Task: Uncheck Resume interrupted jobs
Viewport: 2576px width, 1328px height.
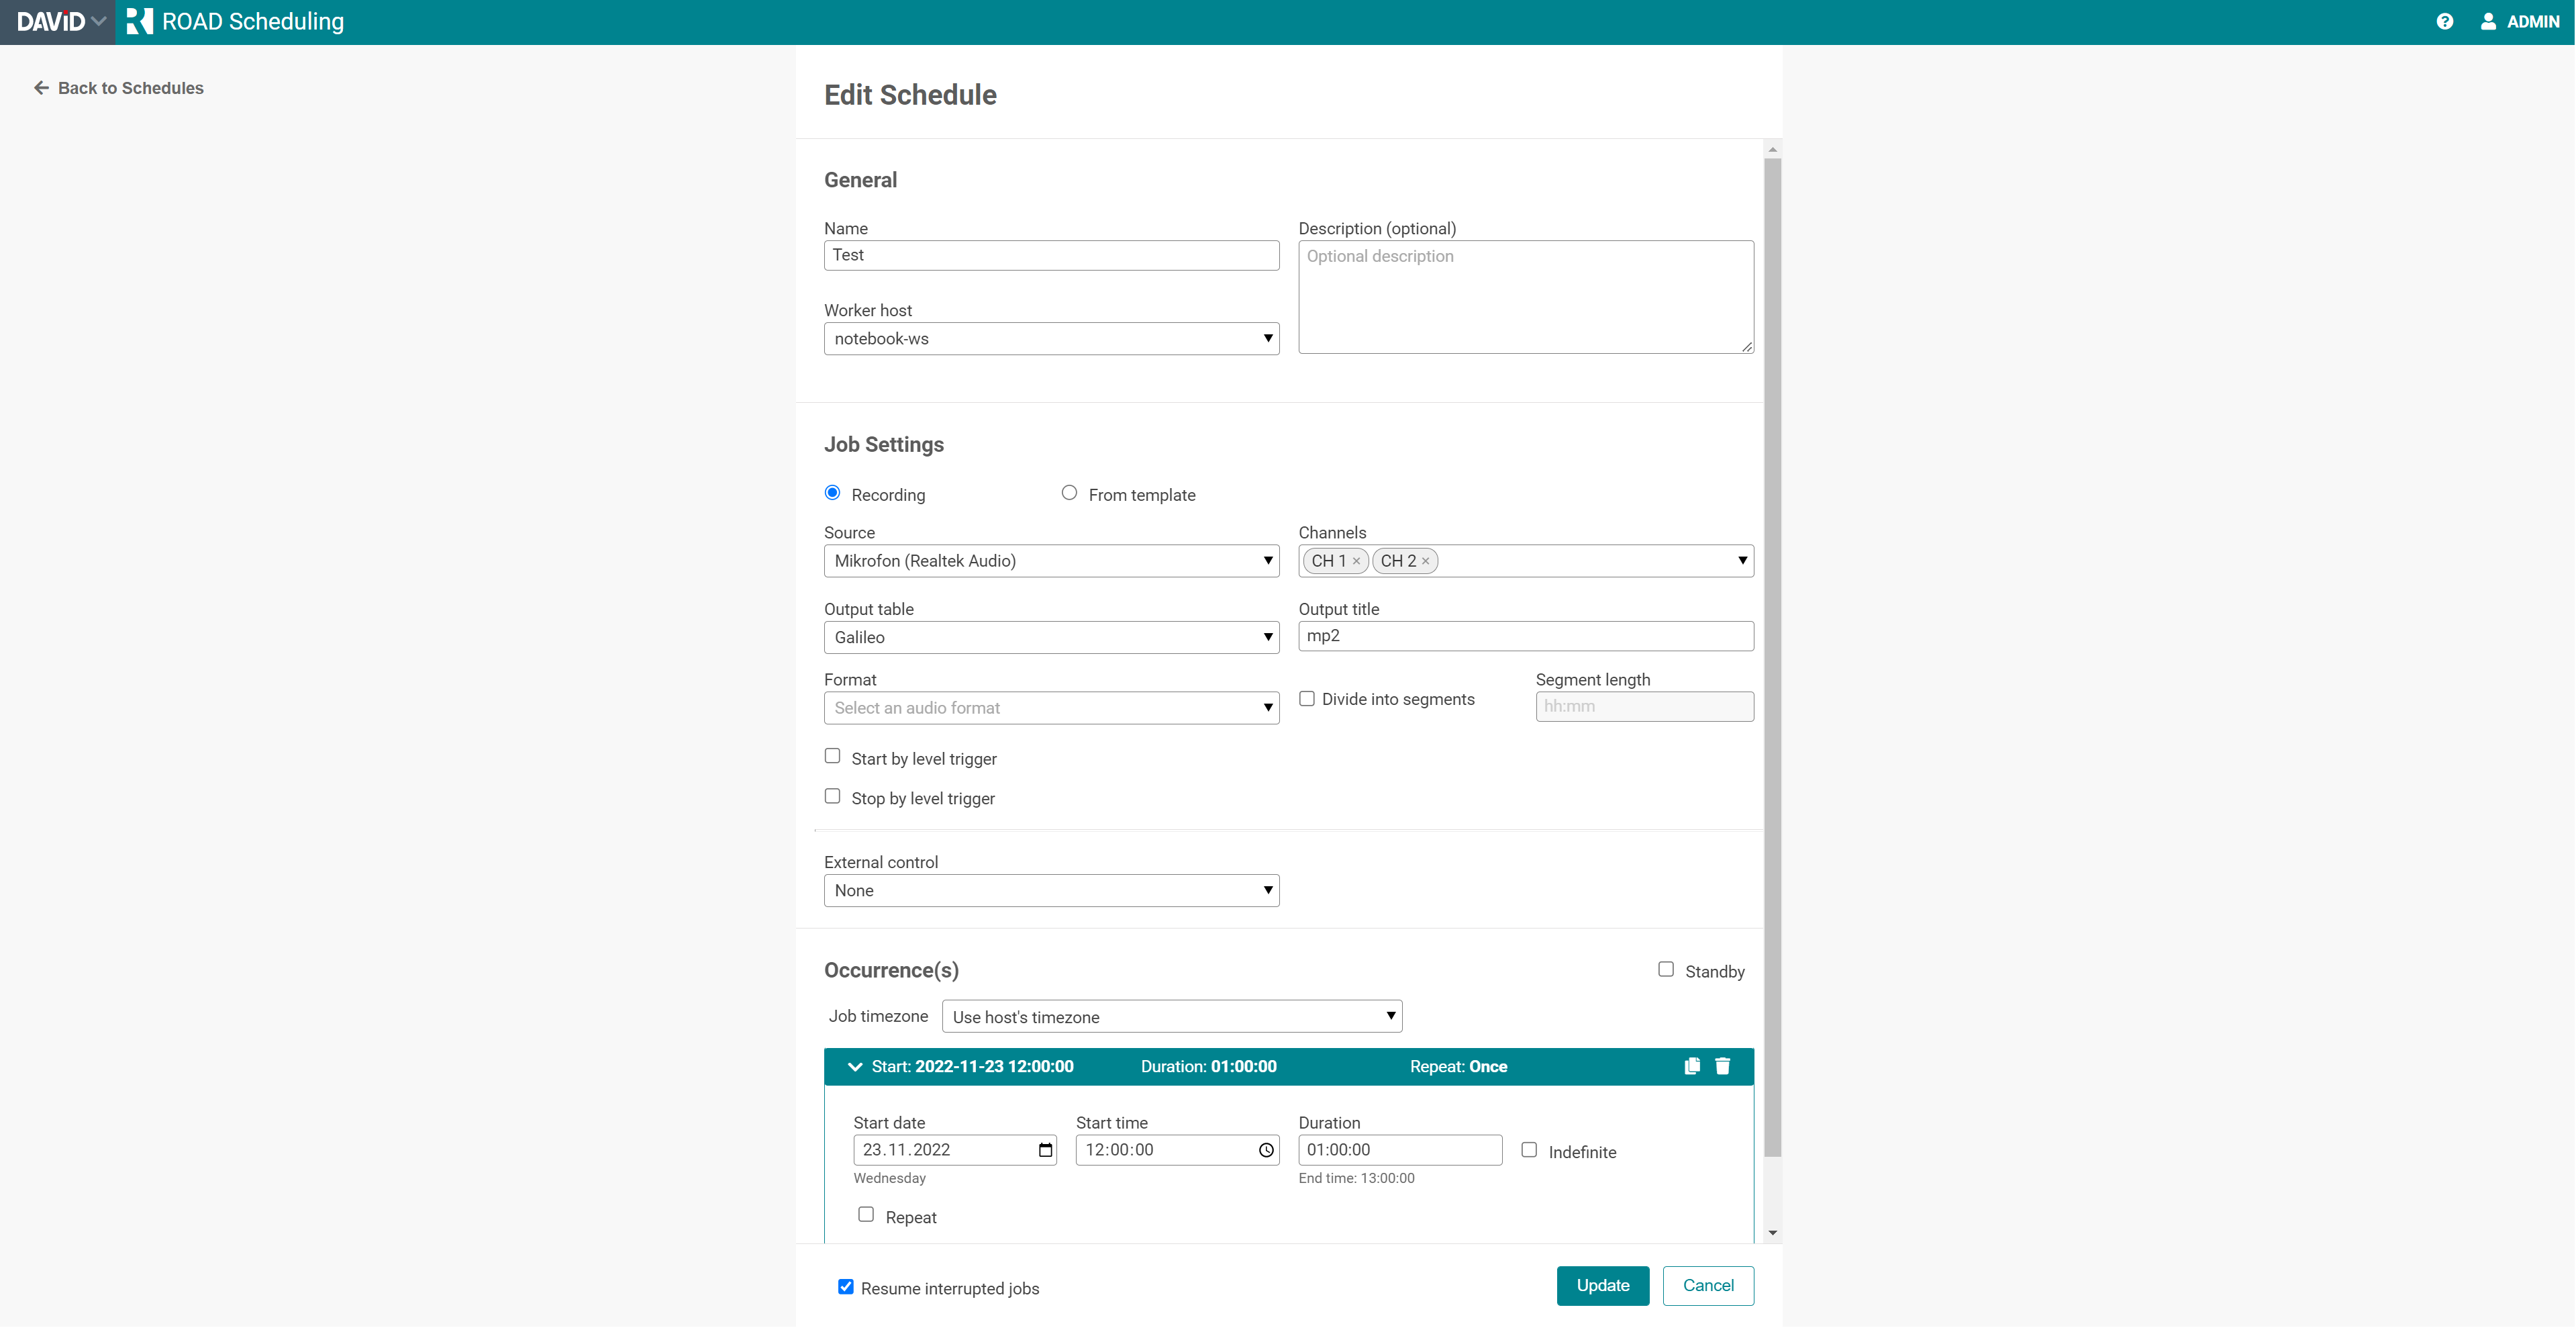Action: coord(846,1287)
